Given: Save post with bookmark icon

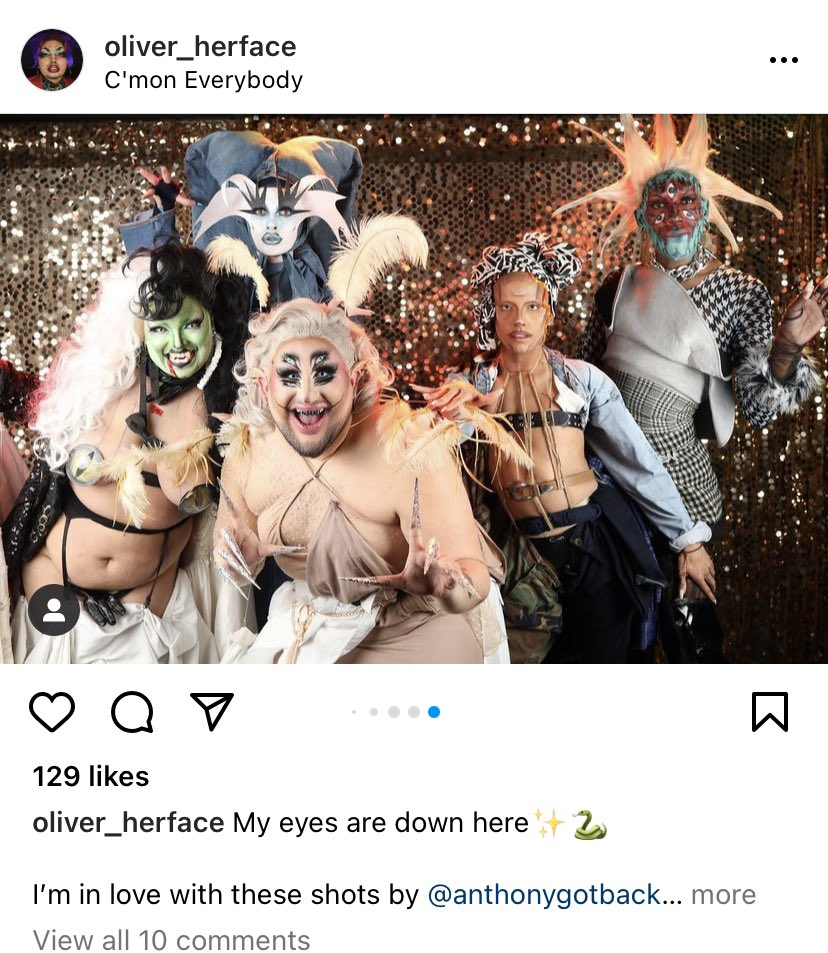Looking at the screenshot, I should (770, 711).
